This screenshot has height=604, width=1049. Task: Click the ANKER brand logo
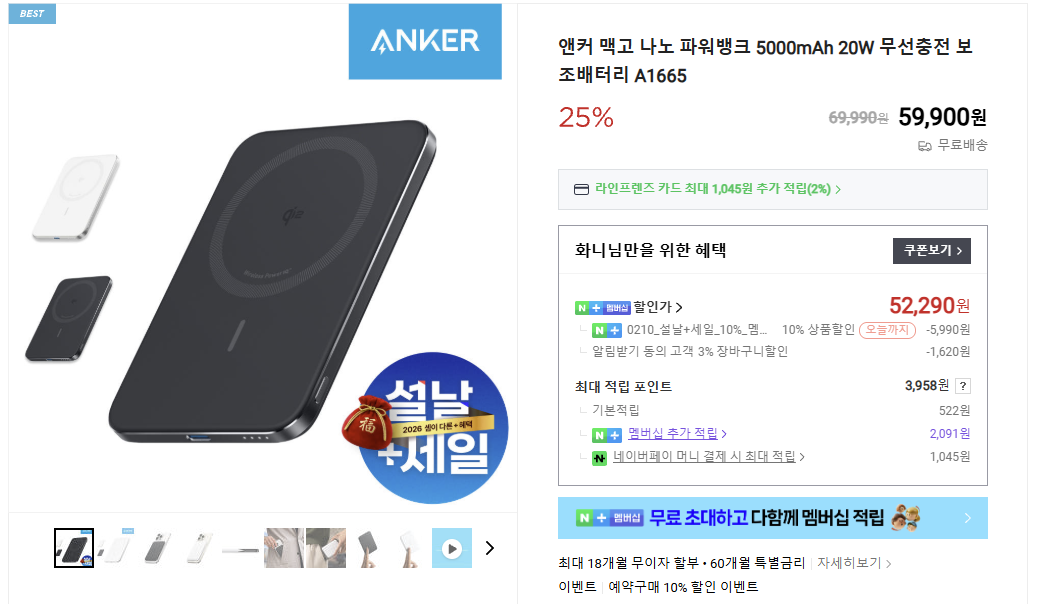pos(425,41)
